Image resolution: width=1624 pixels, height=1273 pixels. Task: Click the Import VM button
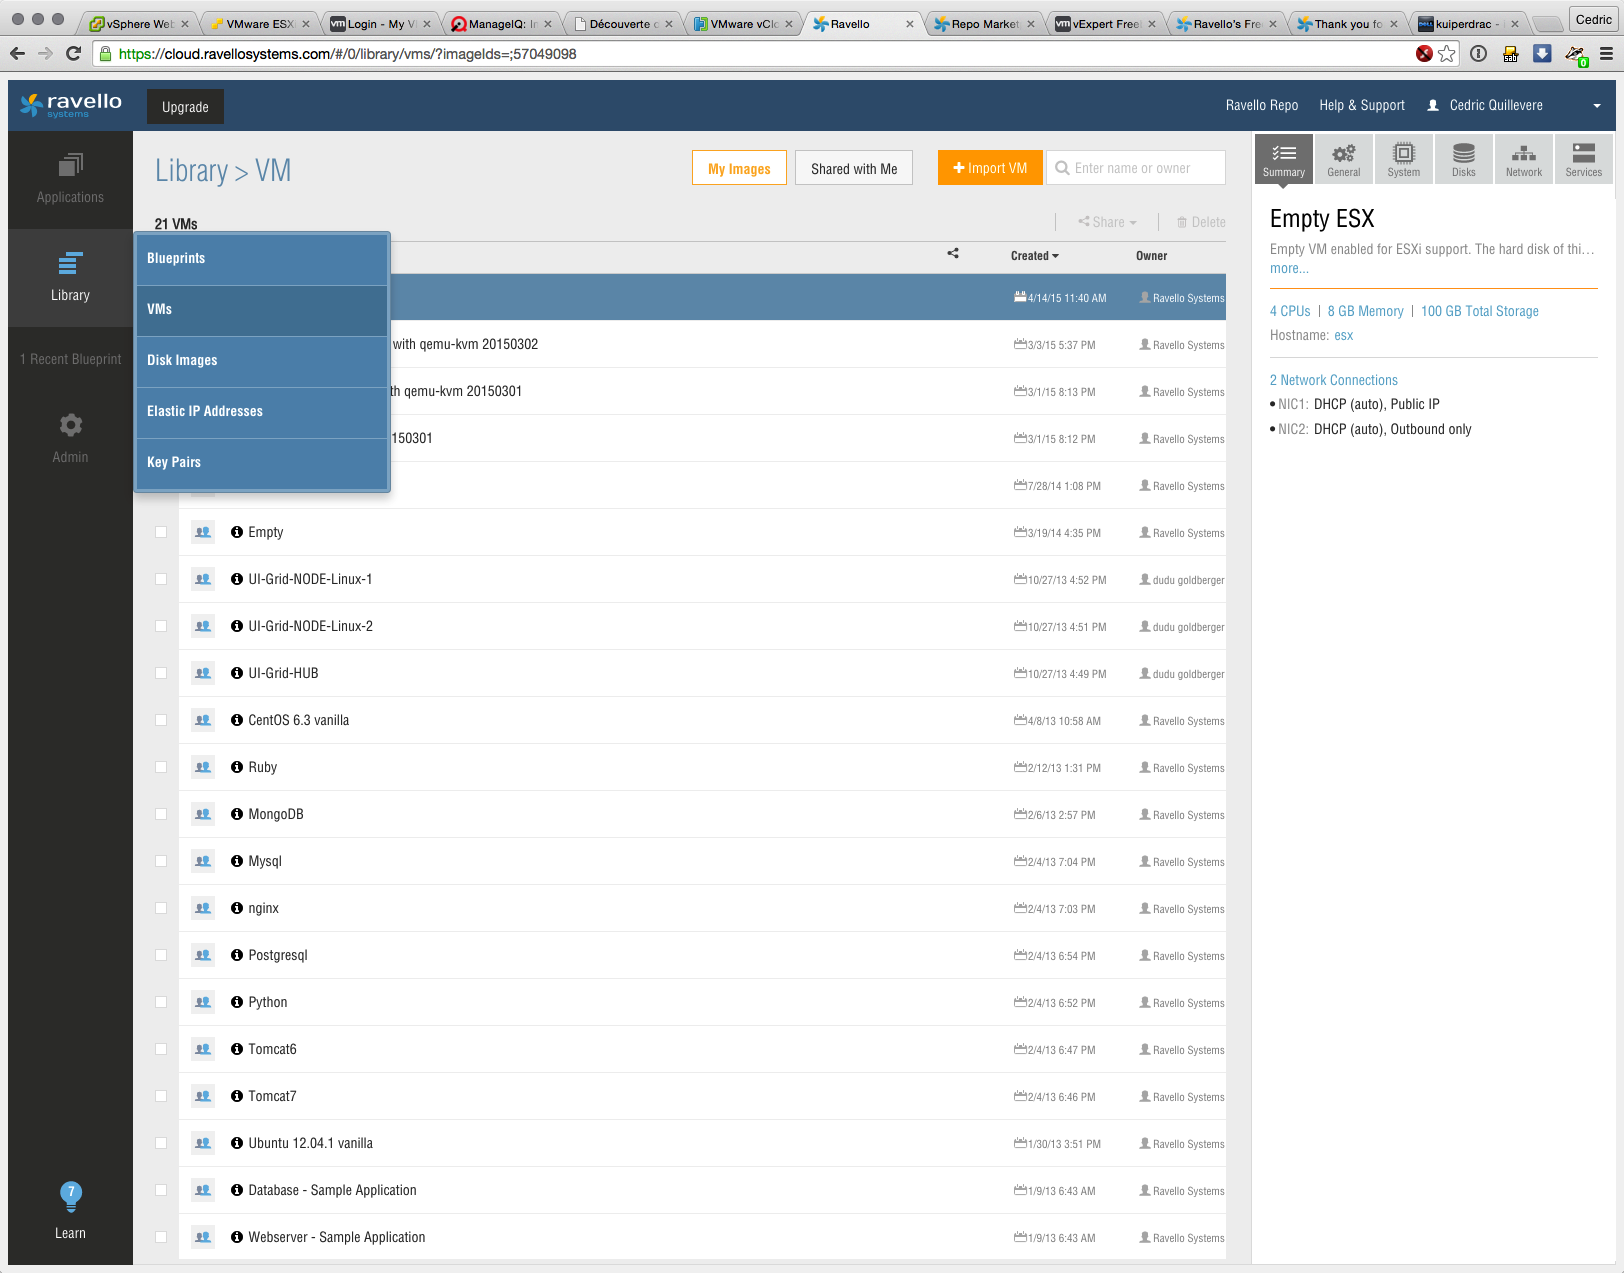pyautogui.click(x=990, y=168)
